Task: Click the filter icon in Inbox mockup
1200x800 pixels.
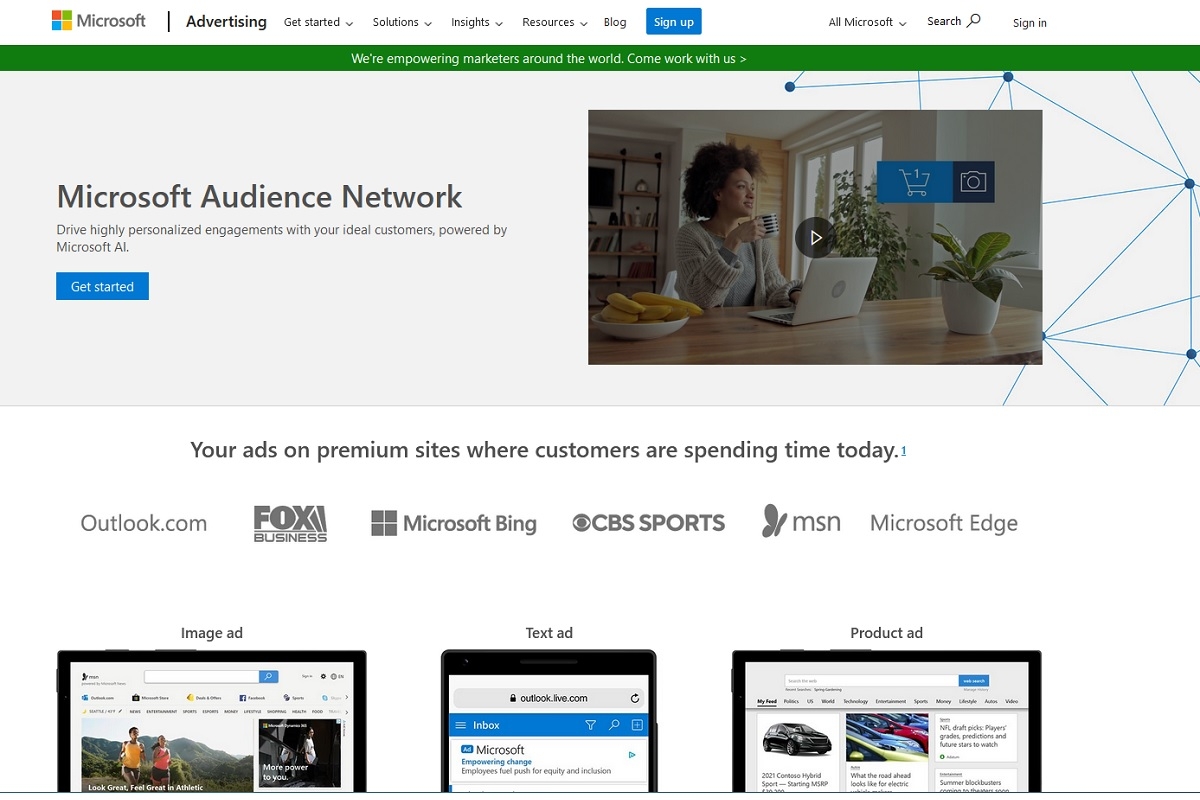Action: point(590,725)
